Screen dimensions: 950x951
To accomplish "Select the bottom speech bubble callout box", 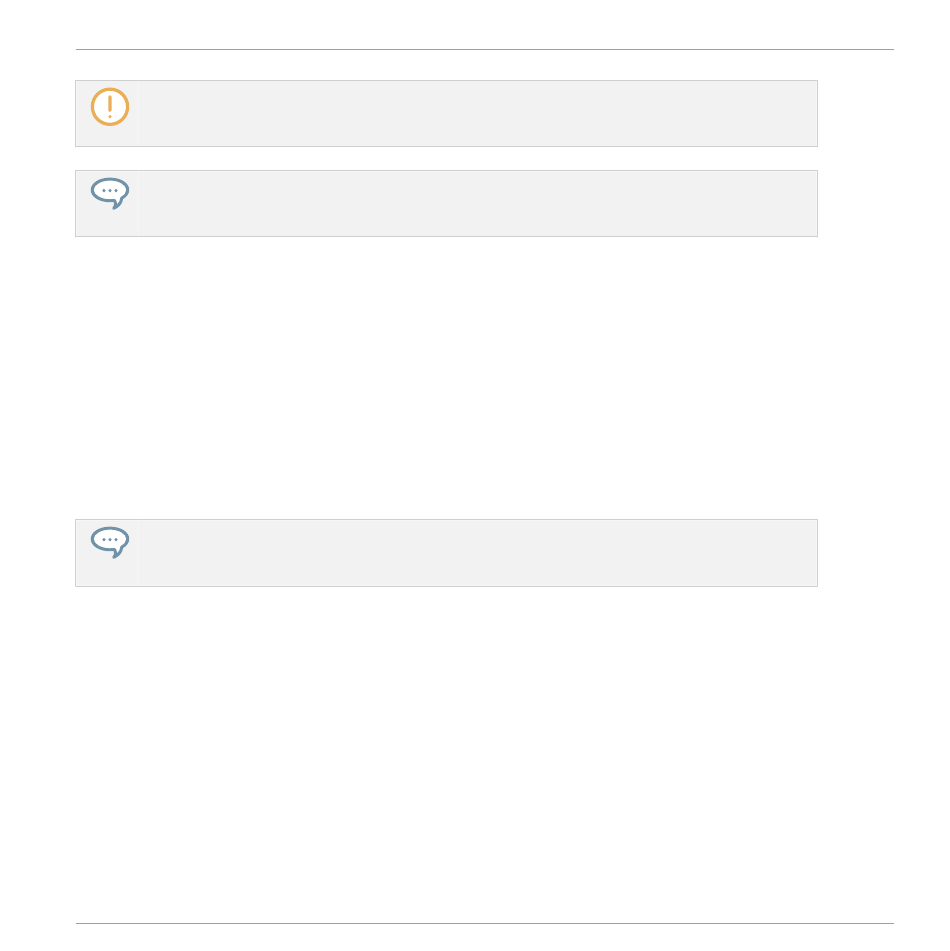I will (x=446, y=553).
